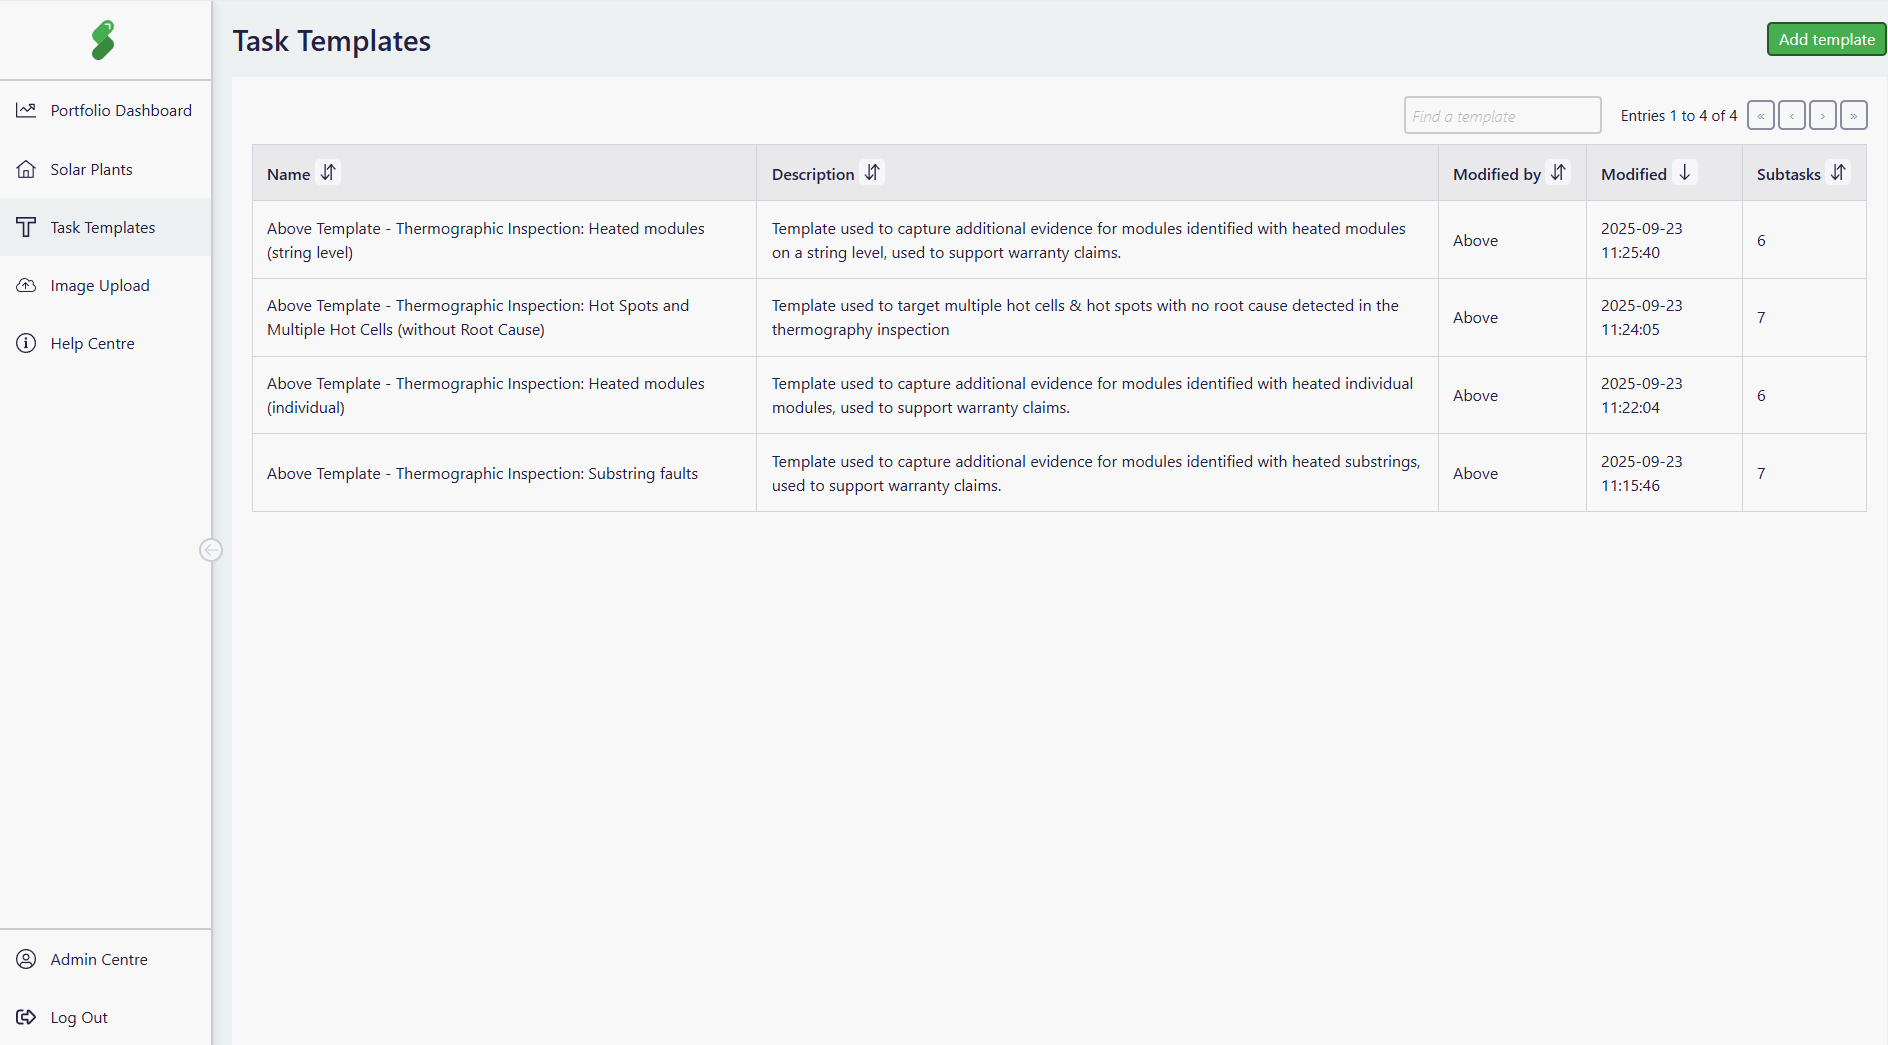
Task: Sort table by Description column
Action: (872, 173)
